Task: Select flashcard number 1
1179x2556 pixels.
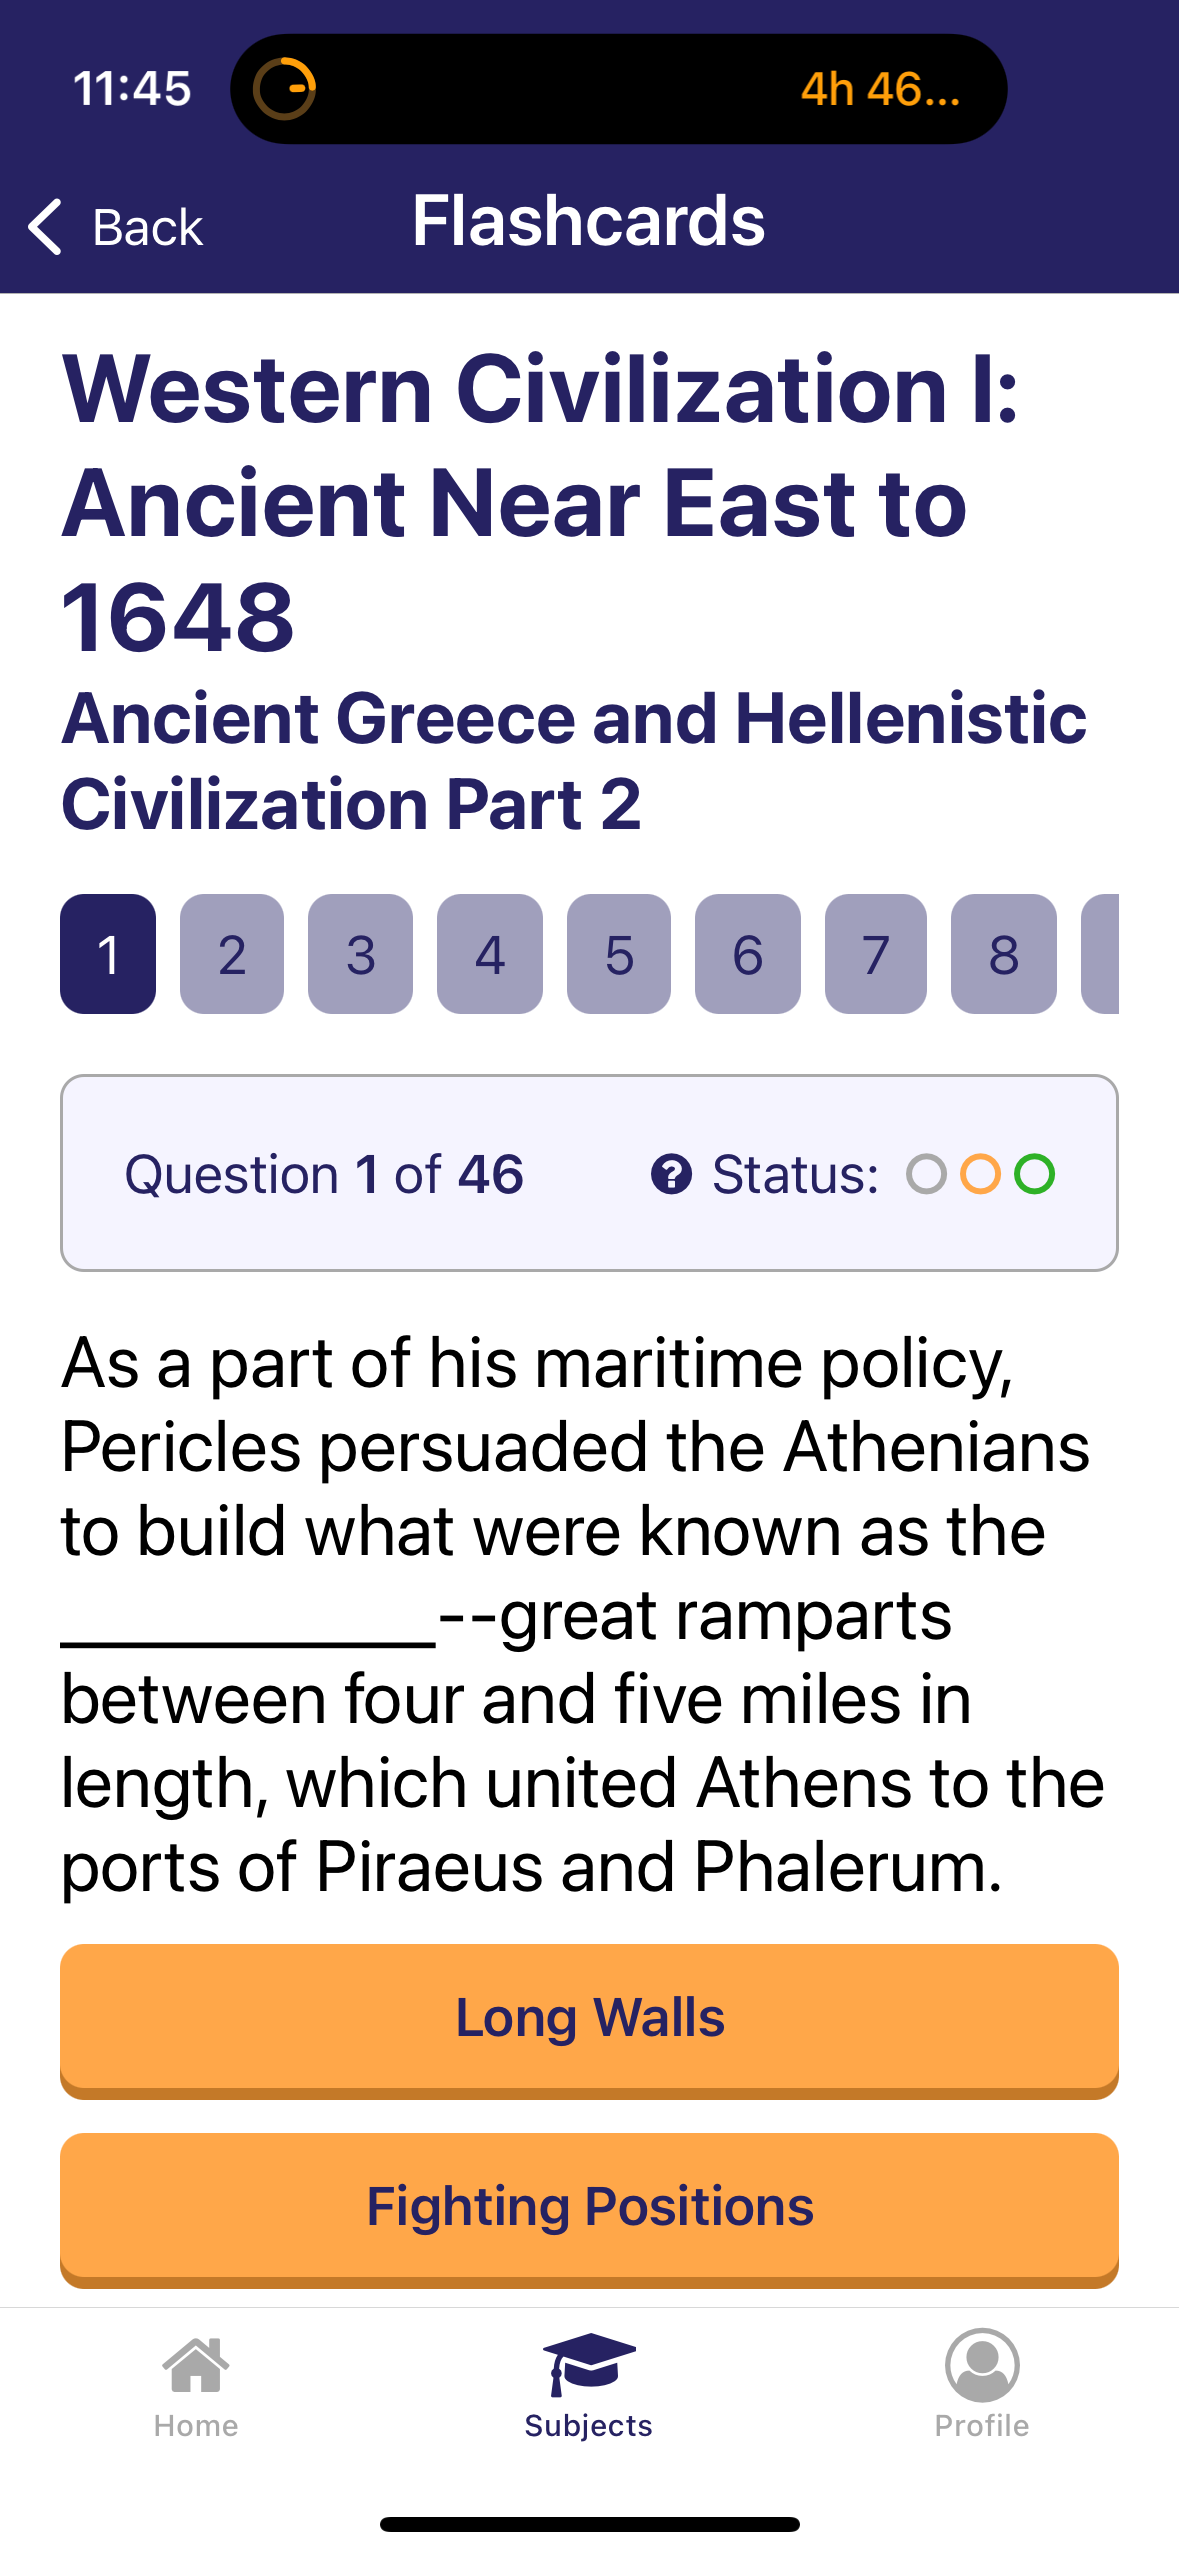Action: (x=108, y=954)
